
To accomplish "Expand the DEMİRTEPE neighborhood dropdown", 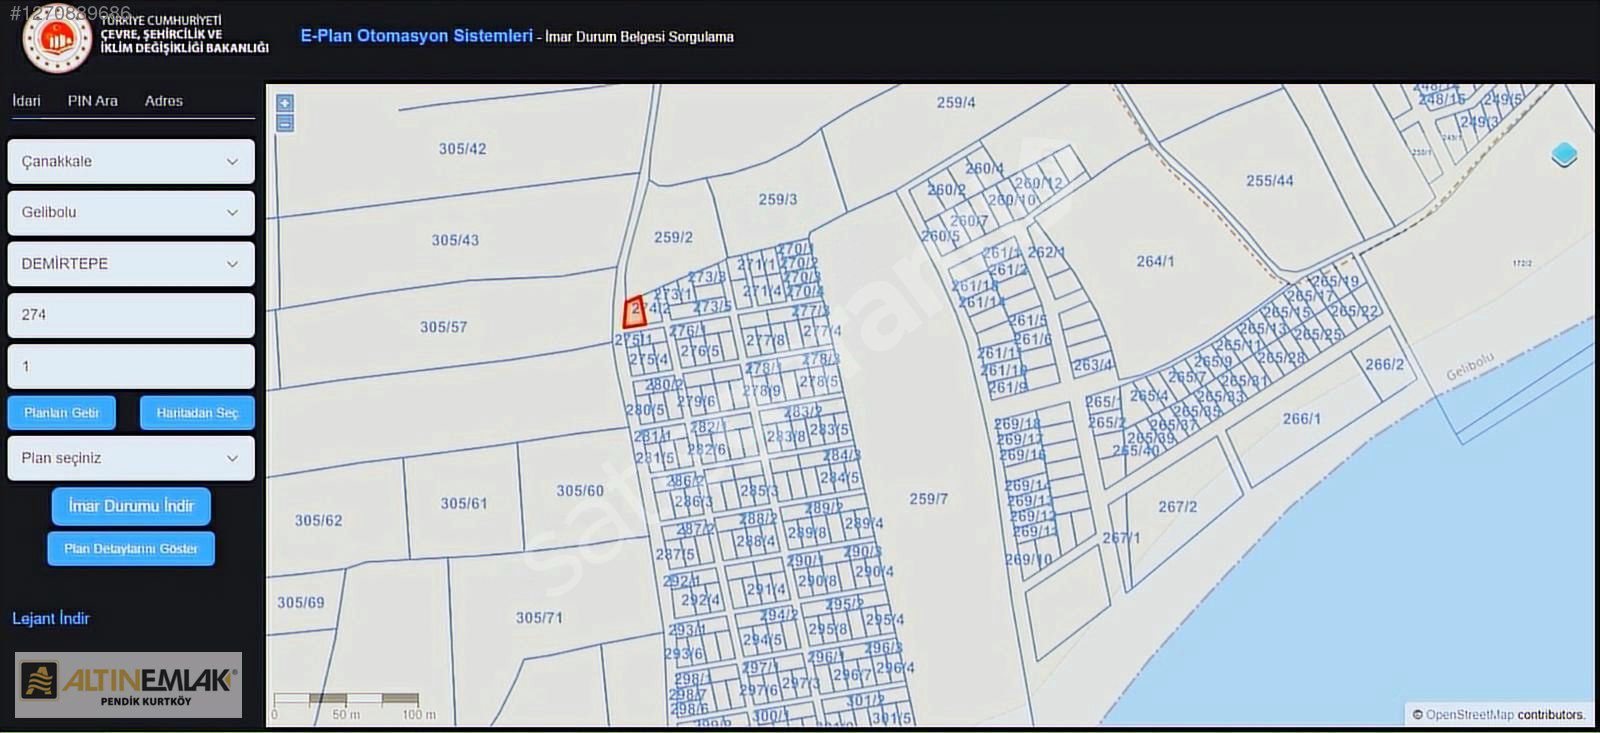I will point(131,264).
